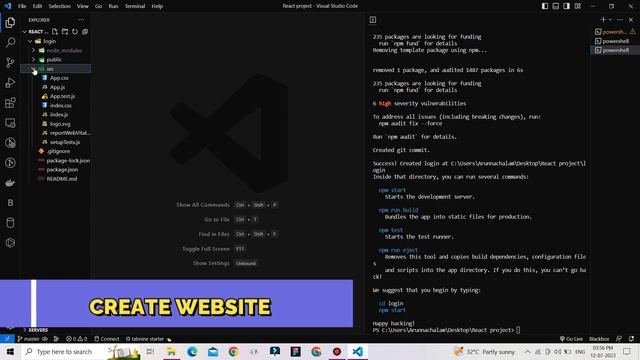The image size is (640, 360).
Task: Open Customize Layout button in title bar
Action: point(578,6)
